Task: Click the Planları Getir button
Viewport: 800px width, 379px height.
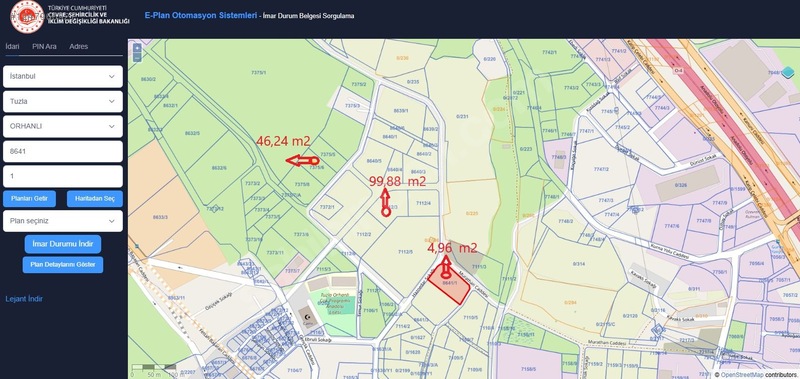Action: point(30,198)
